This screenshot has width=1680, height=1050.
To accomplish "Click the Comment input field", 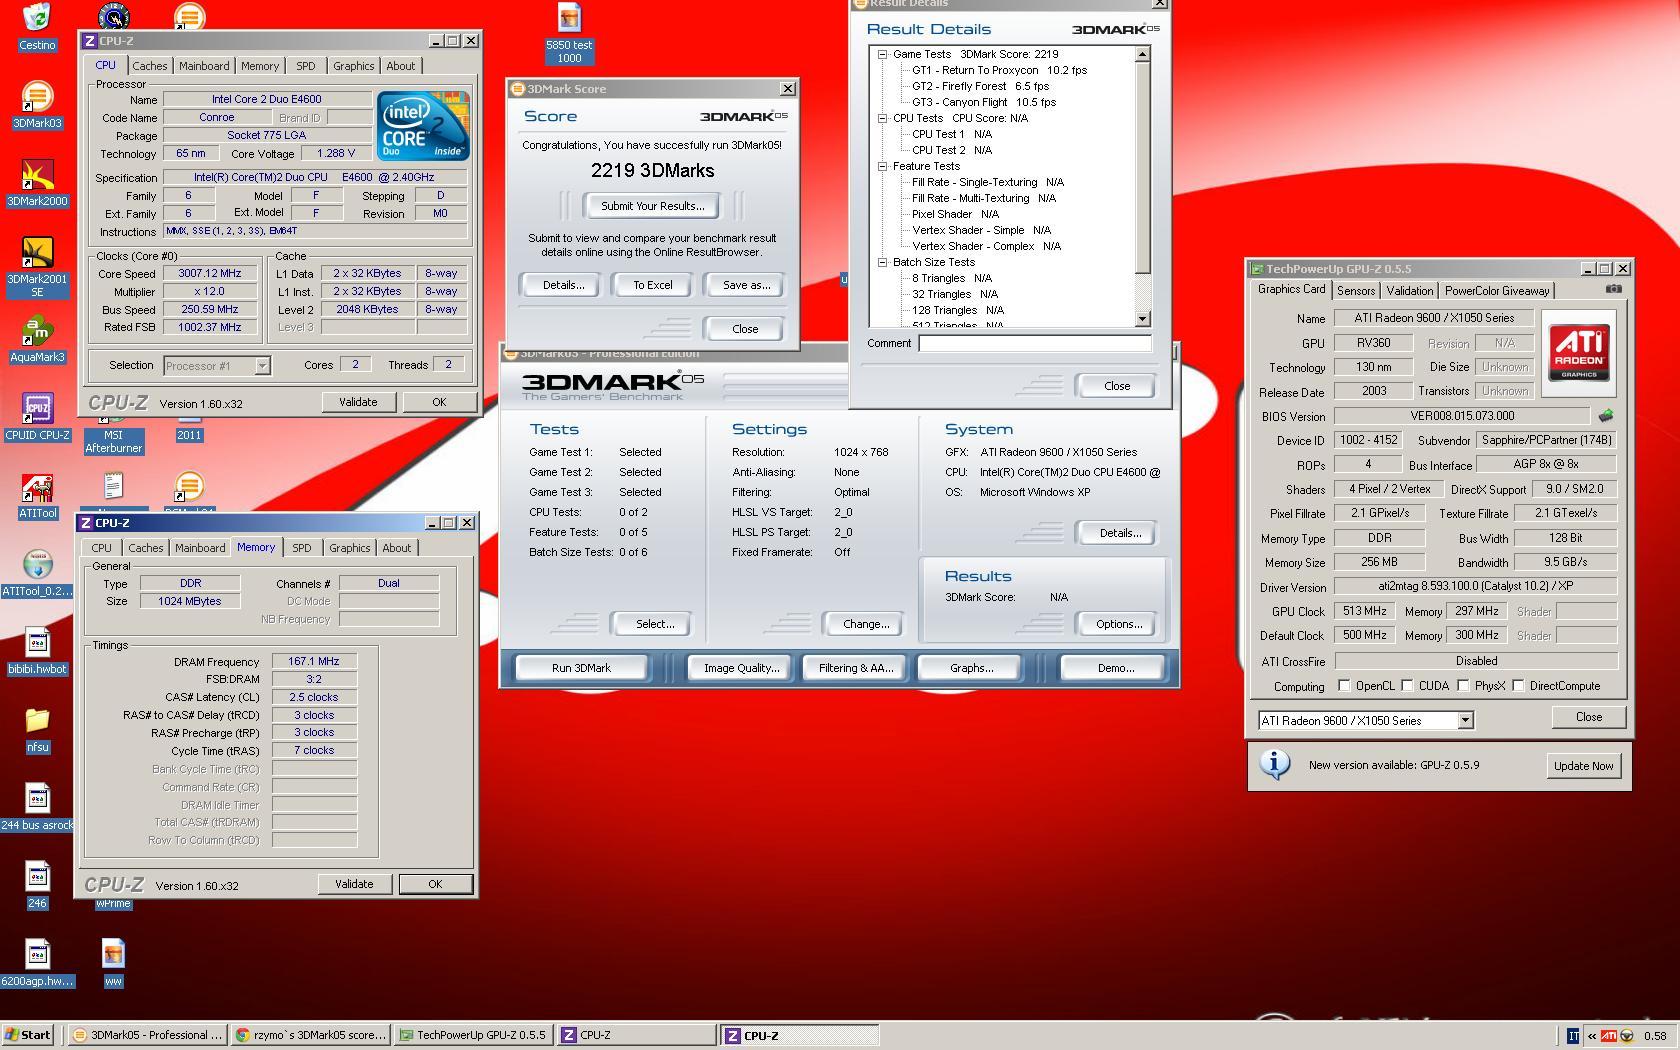I will coord(1035,343).
